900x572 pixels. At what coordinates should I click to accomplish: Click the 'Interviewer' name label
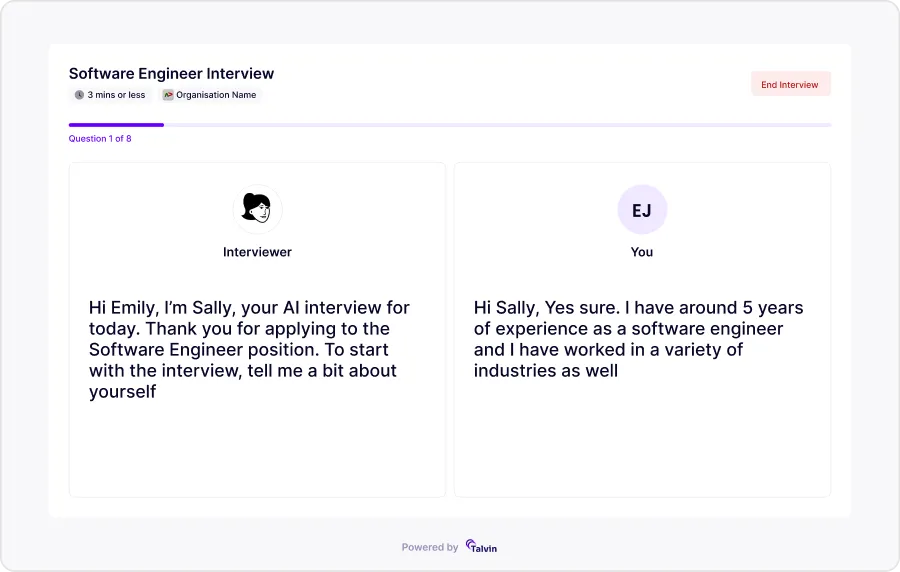[x=257, y=252]
